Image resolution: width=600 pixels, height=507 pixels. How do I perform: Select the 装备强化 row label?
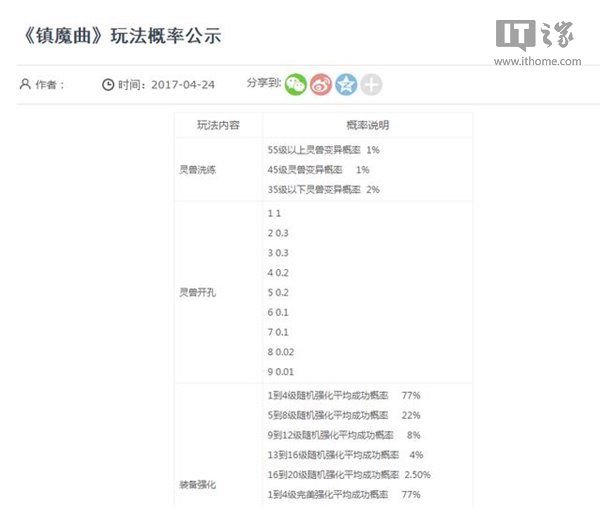click(195, 484)
